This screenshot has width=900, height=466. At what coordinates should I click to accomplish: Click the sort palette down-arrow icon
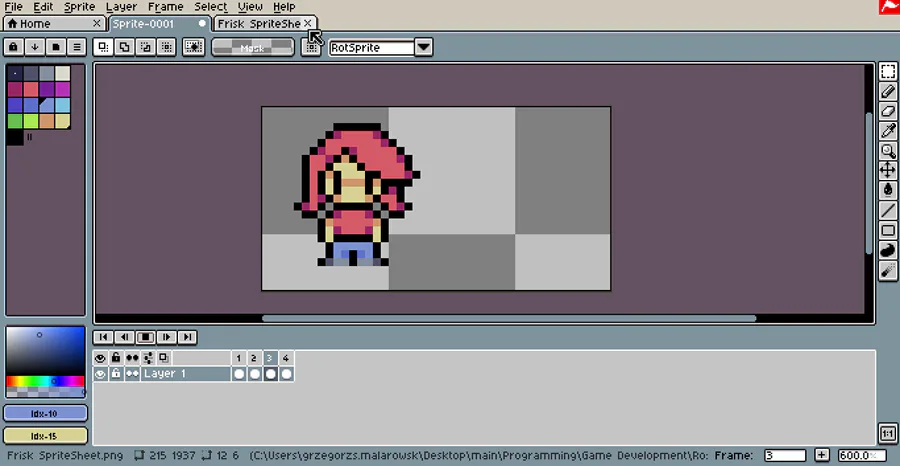tap(35, 47)
